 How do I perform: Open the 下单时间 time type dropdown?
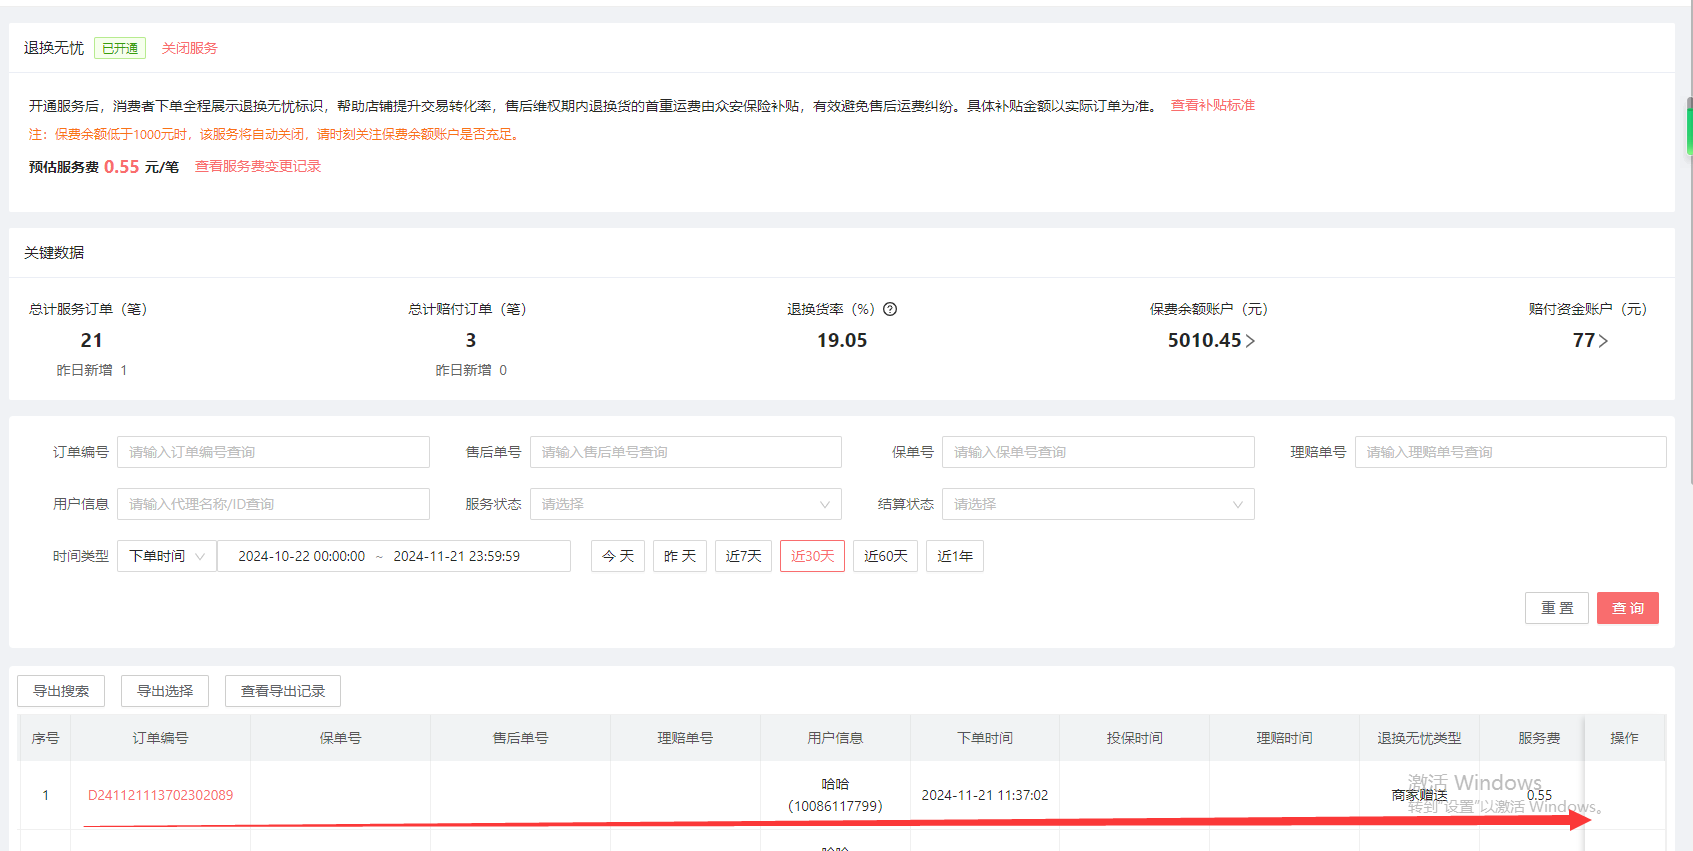point(166,556)
